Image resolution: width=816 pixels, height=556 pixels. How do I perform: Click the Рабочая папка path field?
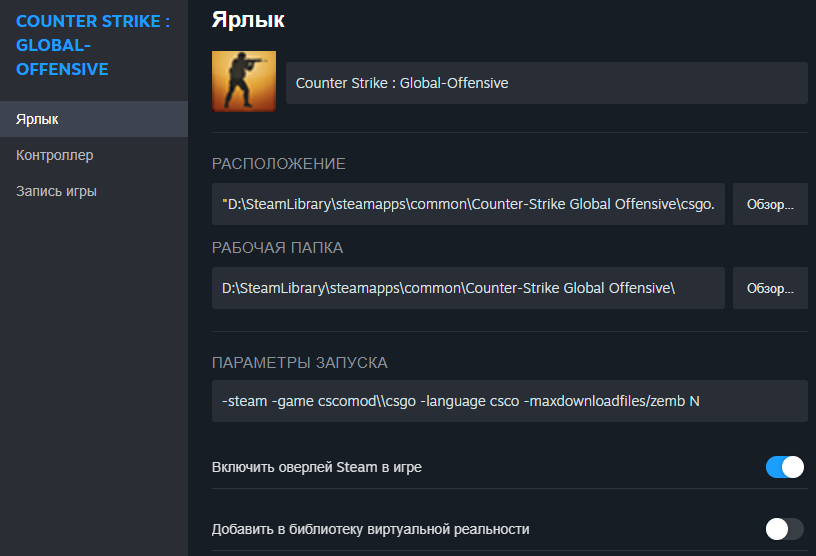(468, 288)
